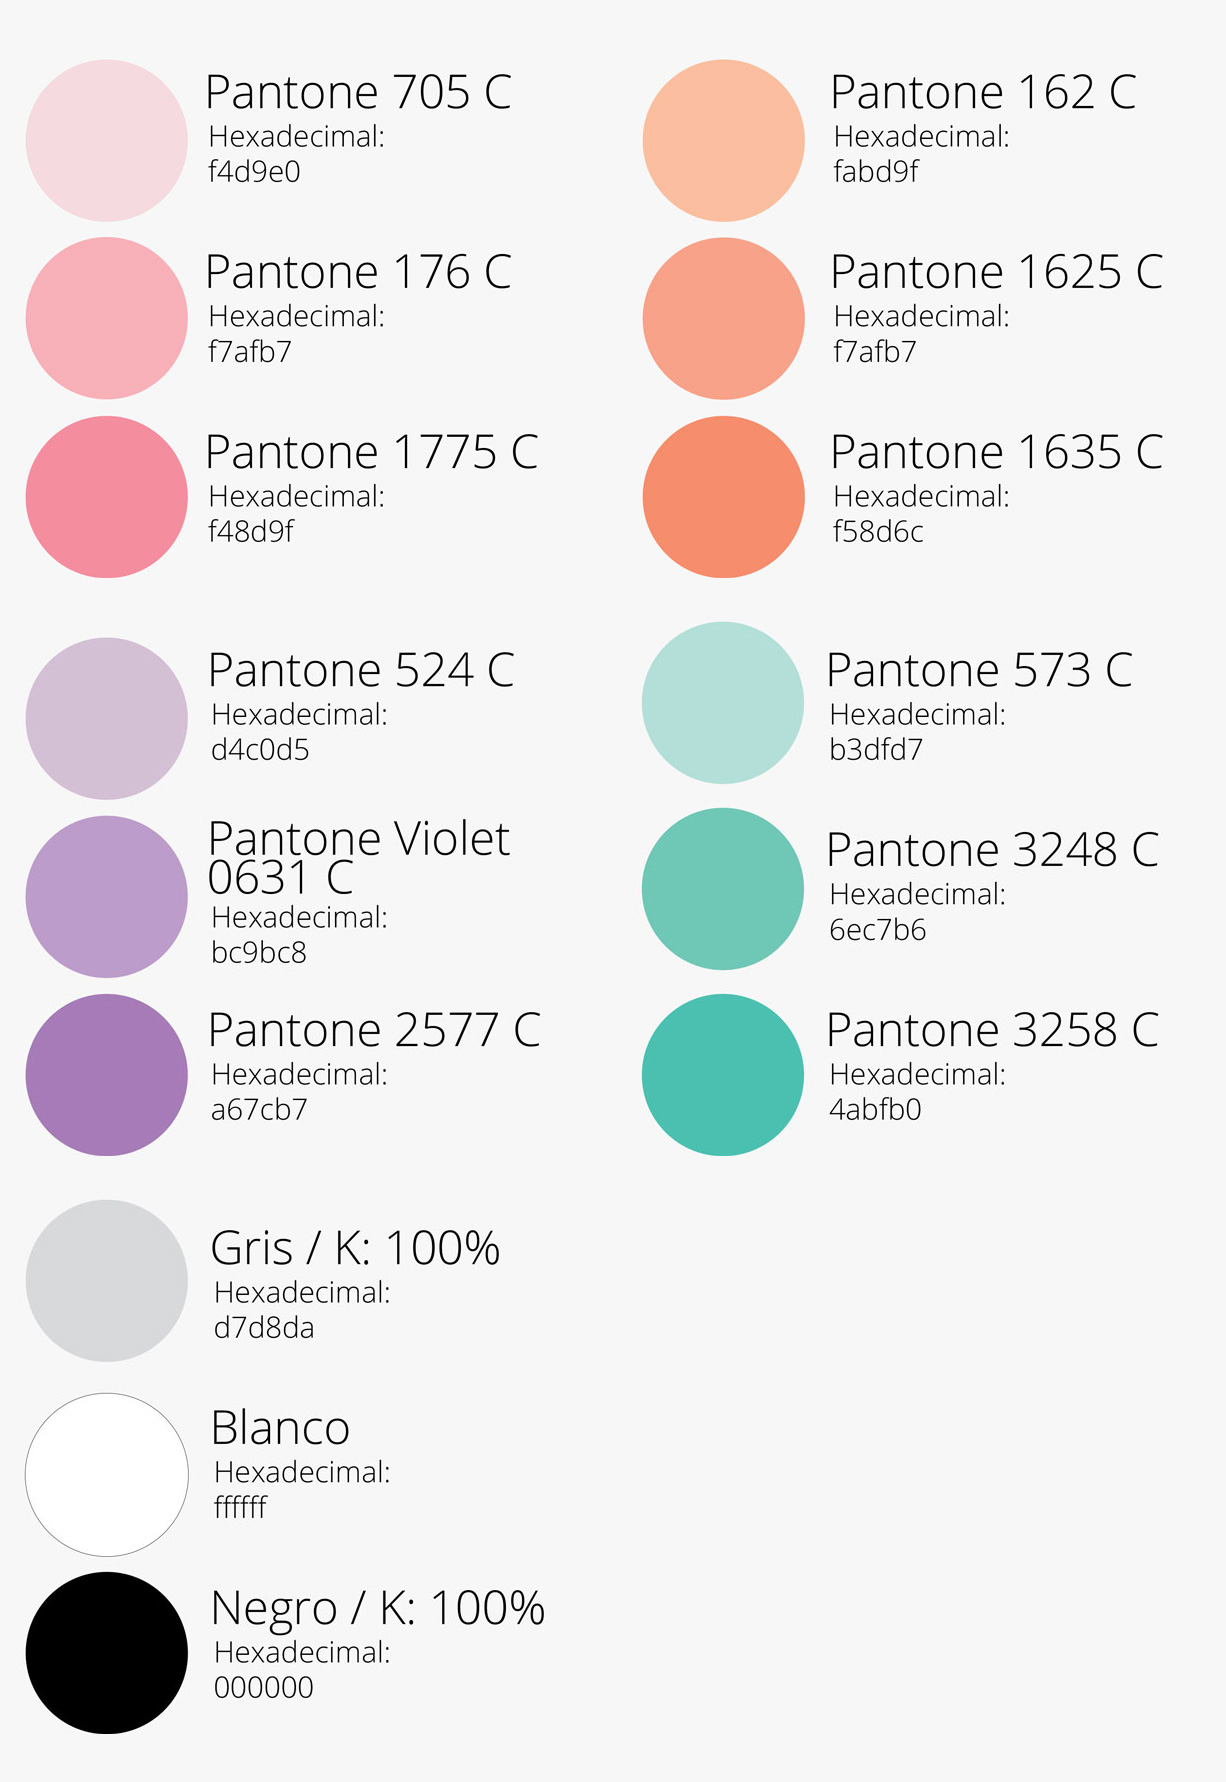Select the Blanco white circle
Viewport: 1226px width, 1782px height.
tap(107, 1475)
